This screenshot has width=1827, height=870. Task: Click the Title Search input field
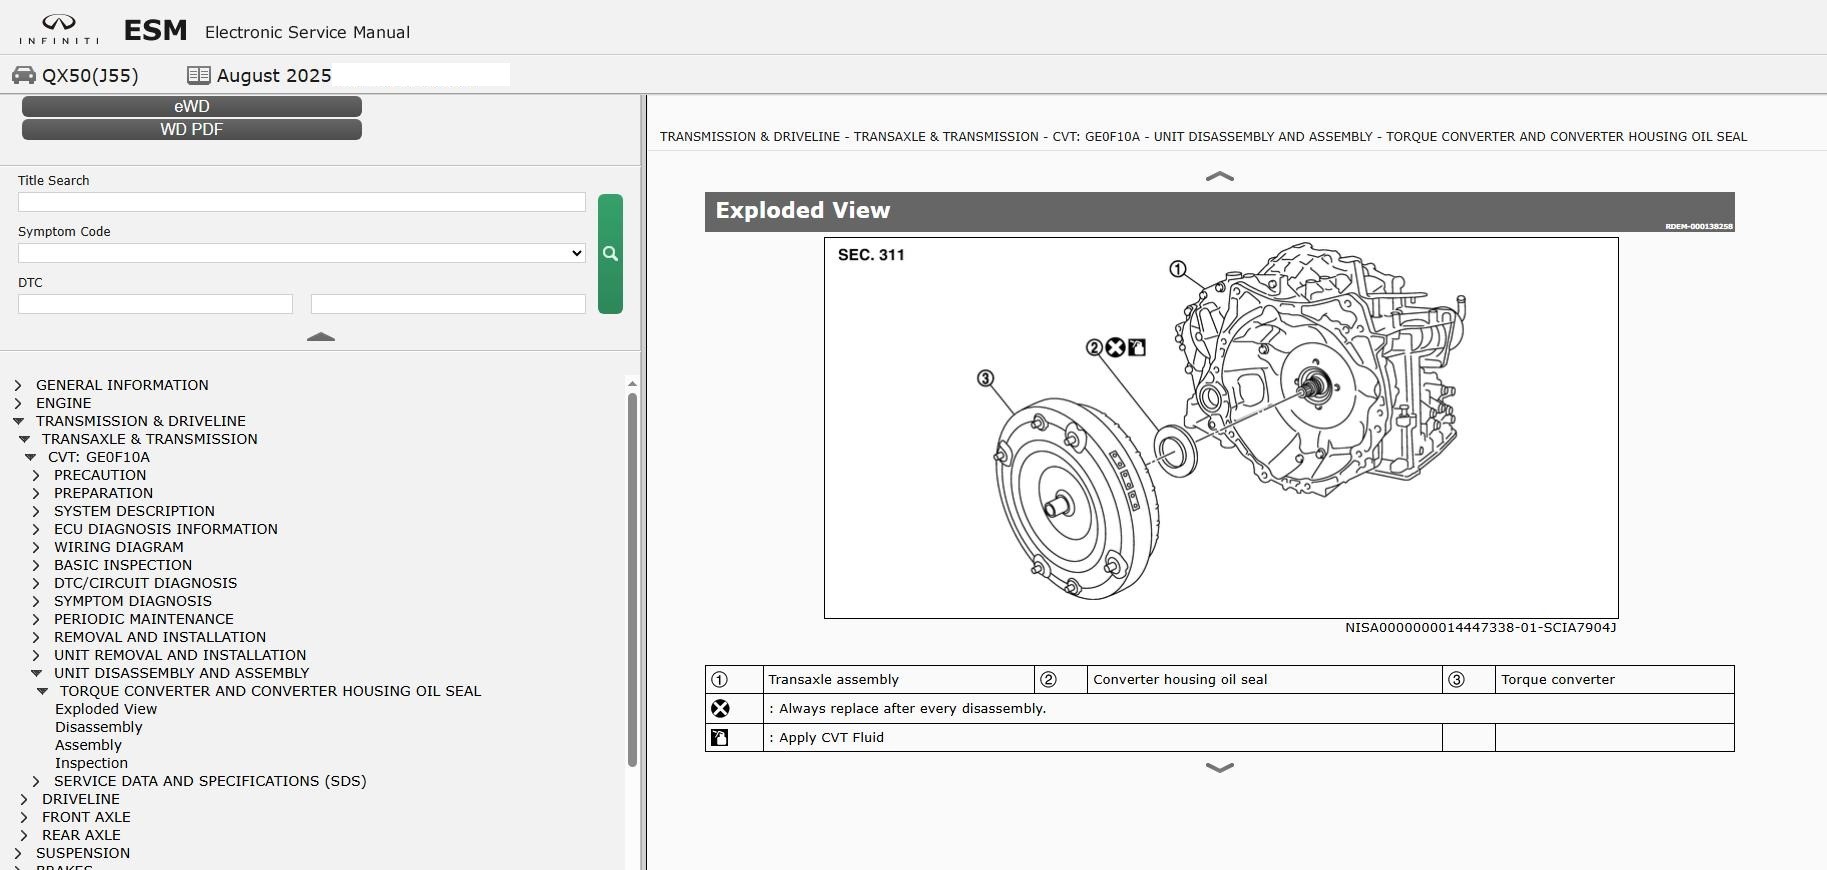[x=301, y=202]
